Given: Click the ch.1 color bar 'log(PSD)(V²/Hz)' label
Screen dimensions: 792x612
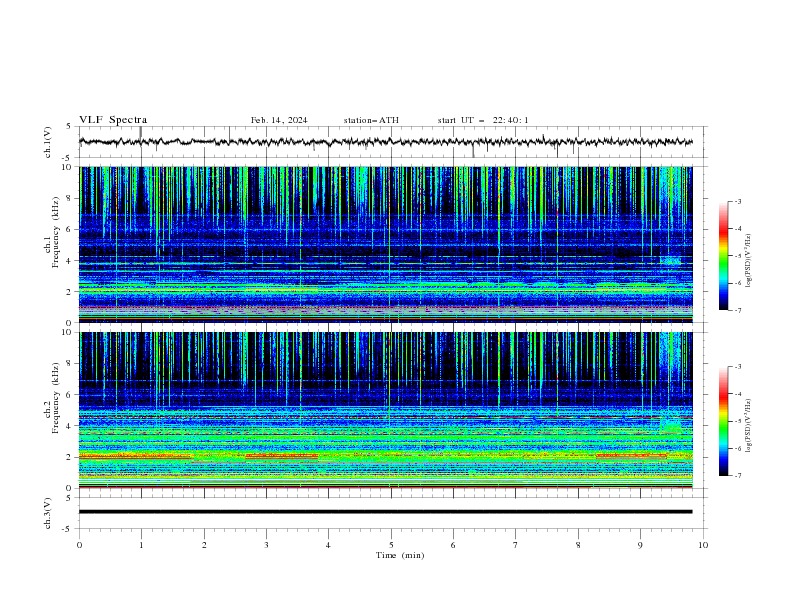Looking at the screenshot, I should click(x=749, y=261).
